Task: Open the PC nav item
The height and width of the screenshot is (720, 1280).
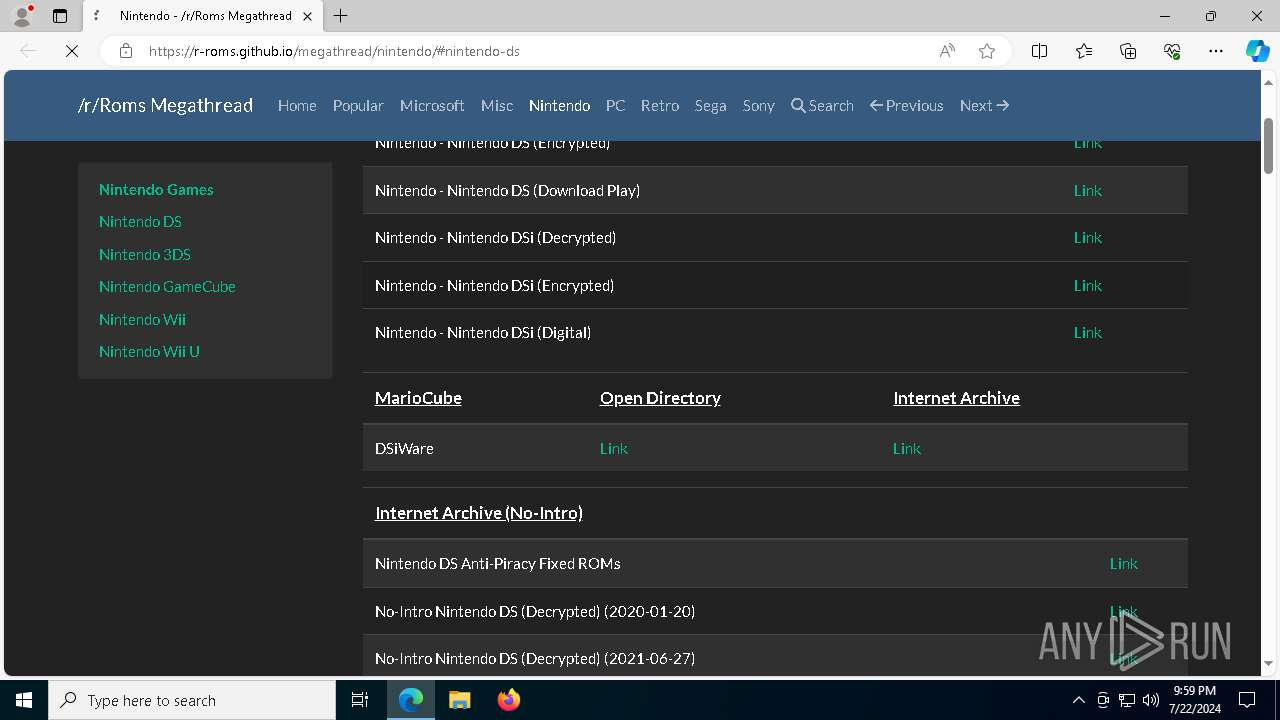Action: coord(615,105)
